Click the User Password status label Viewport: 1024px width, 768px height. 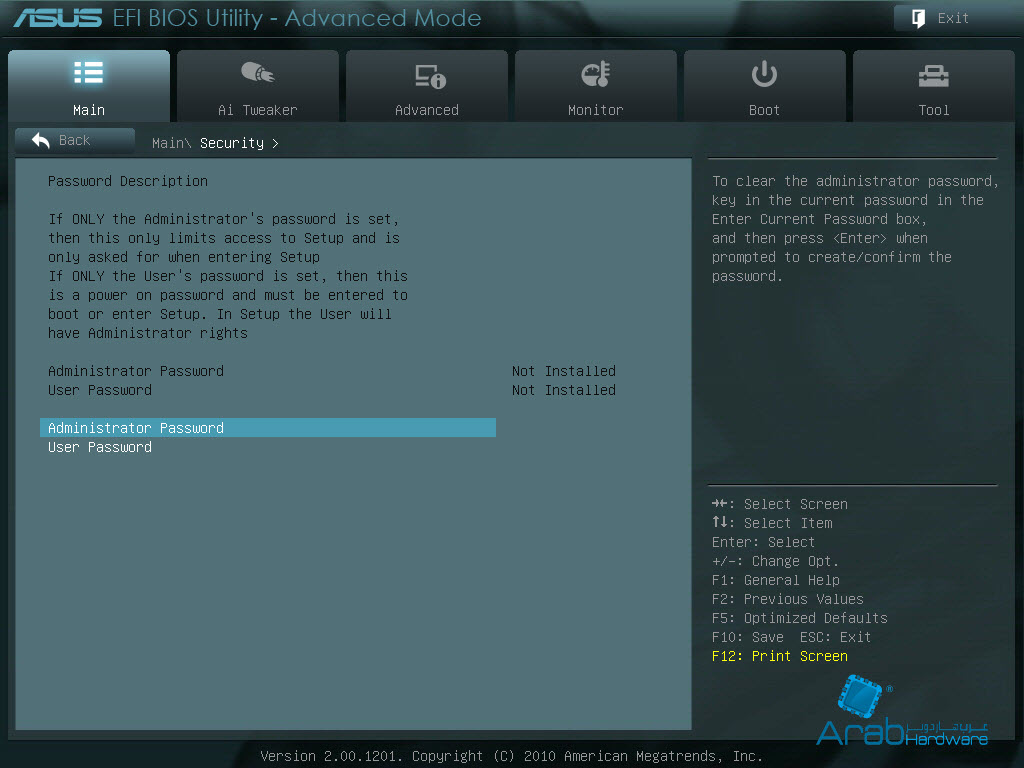[100, 390]
